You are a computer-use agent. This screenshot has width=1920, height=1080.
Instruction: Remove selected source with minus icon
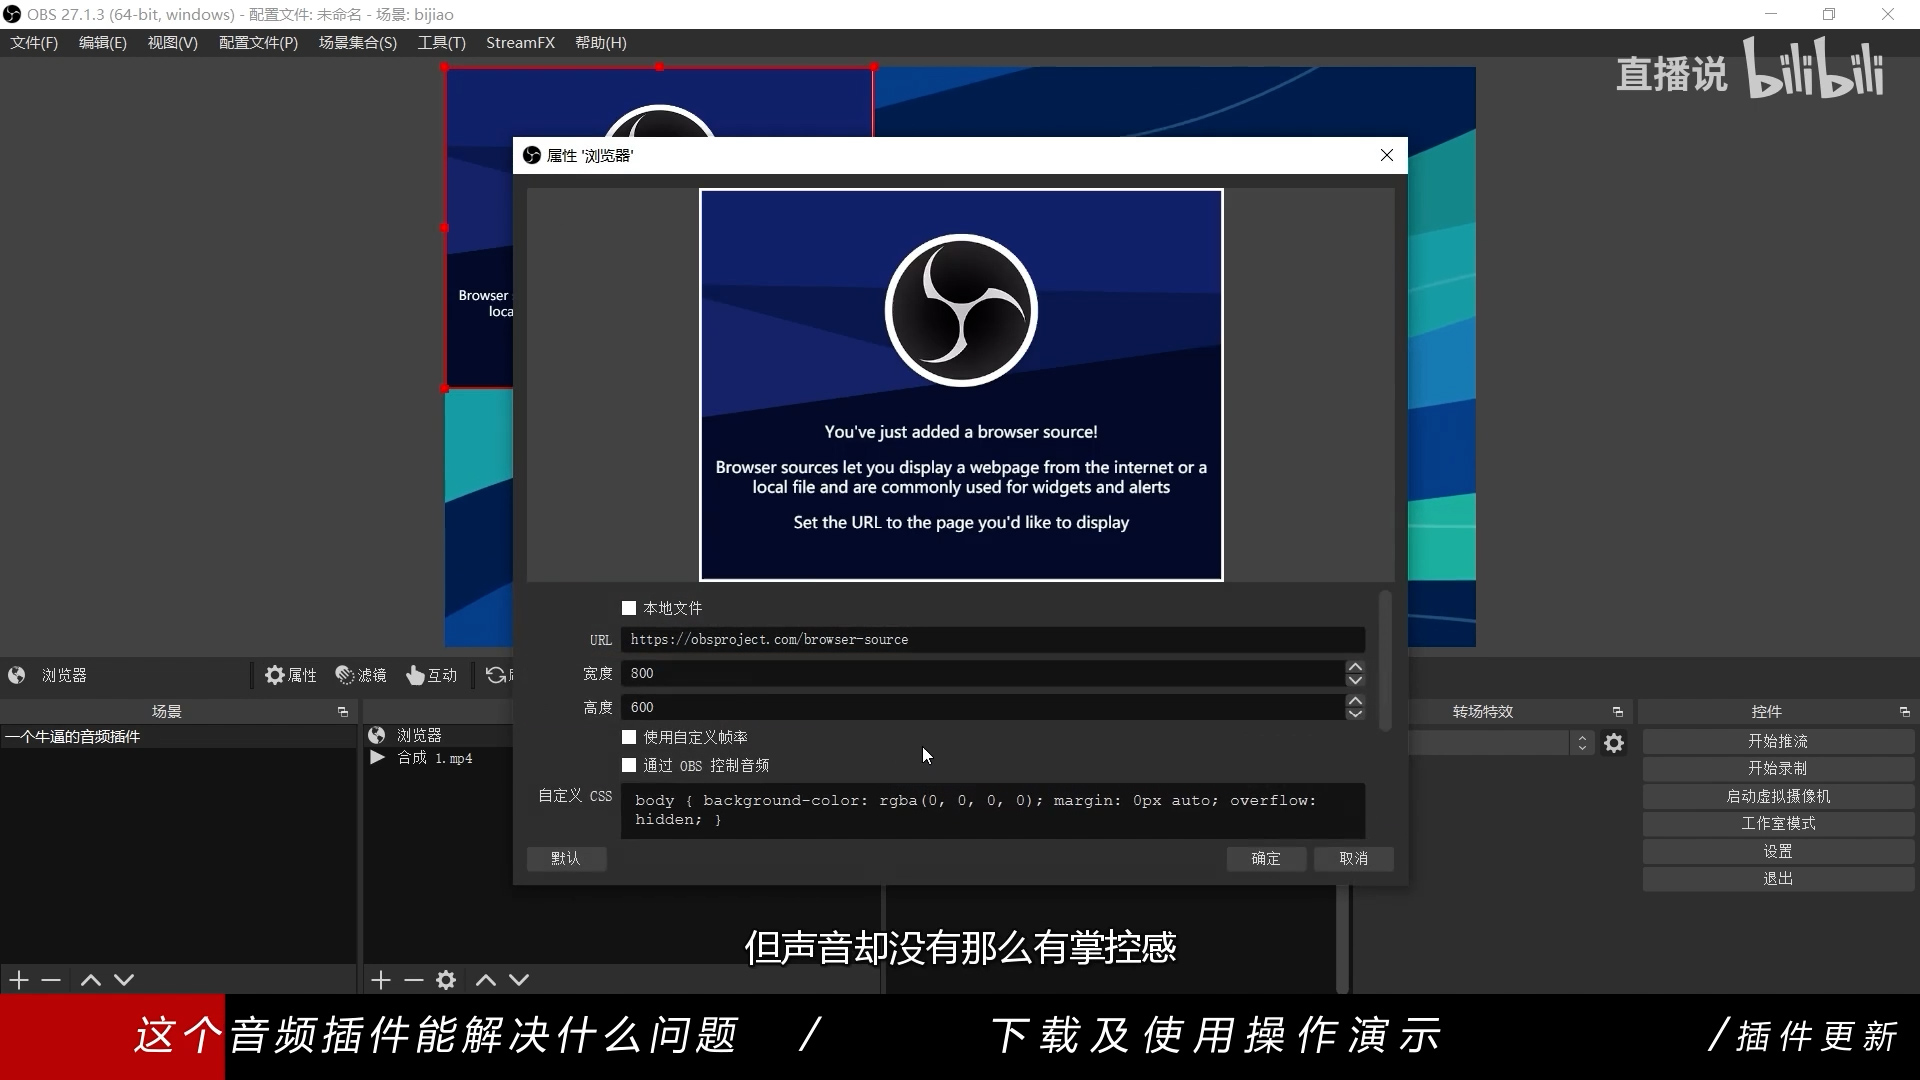click(x=413, y=980)
